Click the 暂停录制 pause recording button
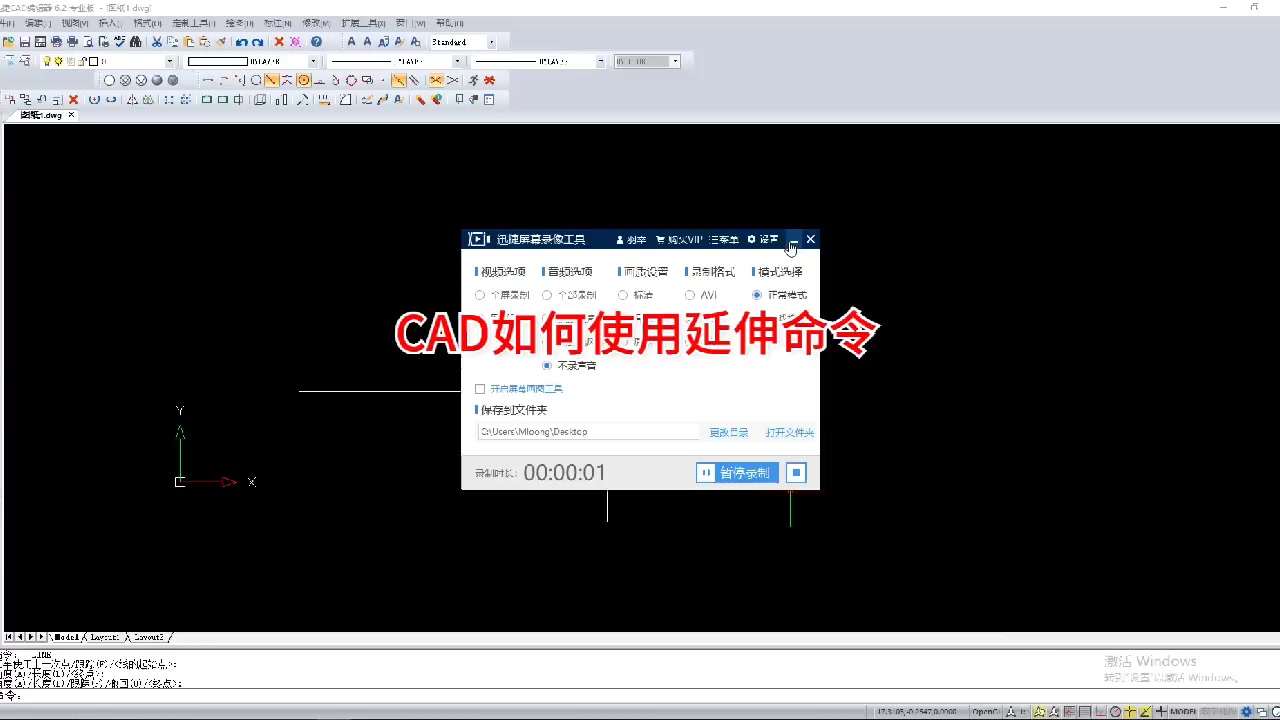This screenshot has height=720, width=1280. pyautogui.click(x=737, y=472)
